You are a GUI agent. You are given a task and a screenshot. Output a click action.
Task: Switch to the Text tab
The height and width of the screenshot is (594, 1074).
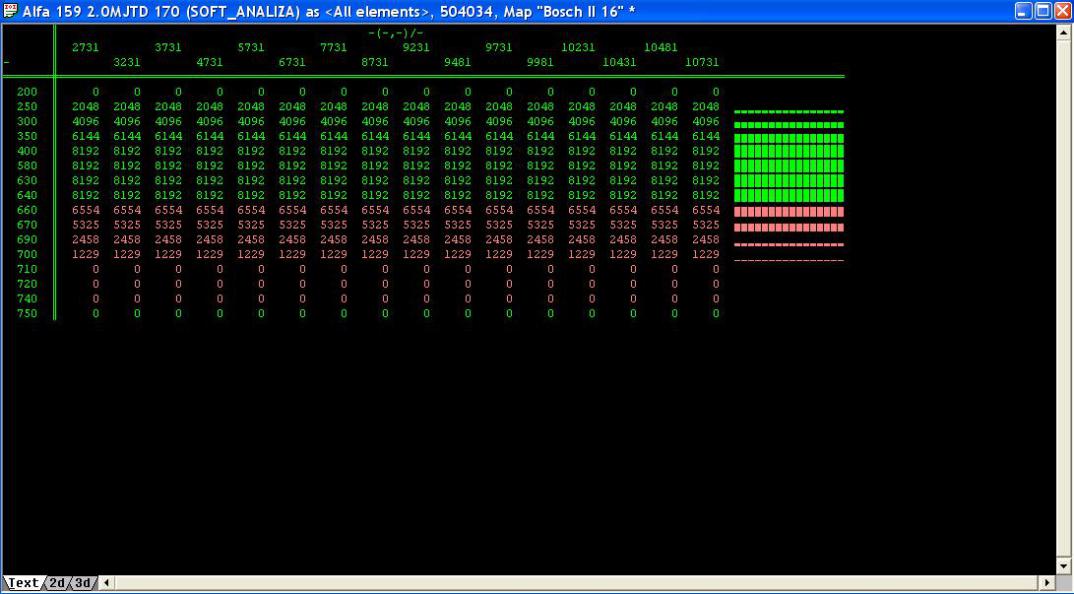point(23,583)
